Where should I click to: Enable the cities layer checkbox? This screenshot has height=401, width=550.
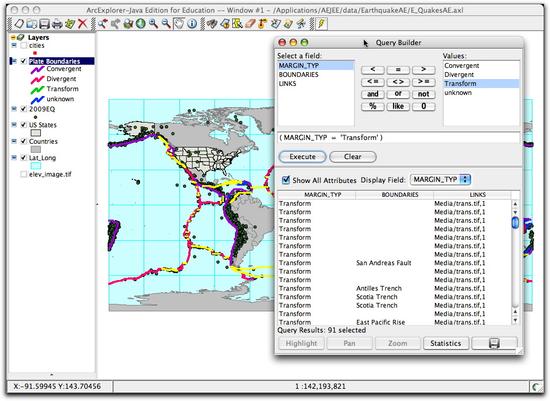(24, 46)
